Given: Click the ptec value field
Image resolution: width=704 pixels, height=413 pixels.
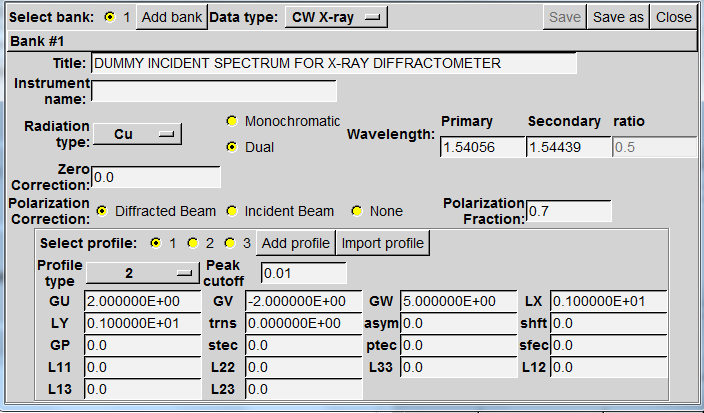Looking at the screenshot, I should (x=458, y=345).
